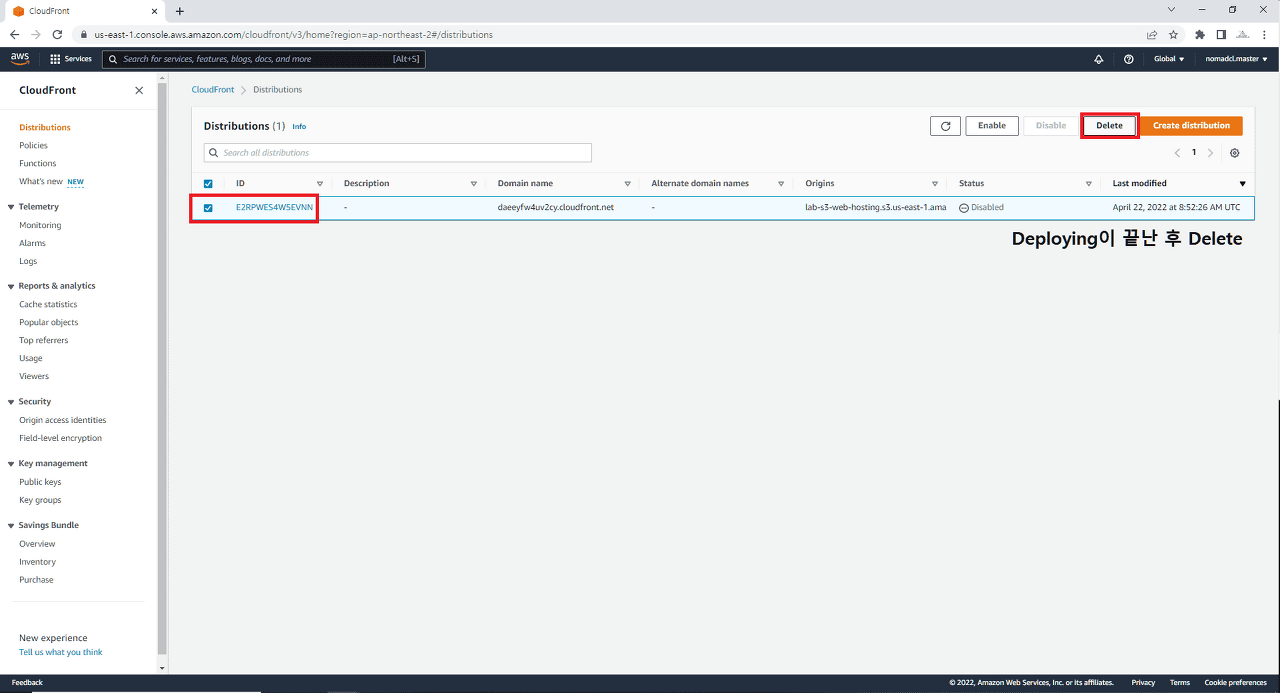Click the sidebar vertical scrollbar
The width and height of the screenshot is (1280, 693).
click(162, 370)
